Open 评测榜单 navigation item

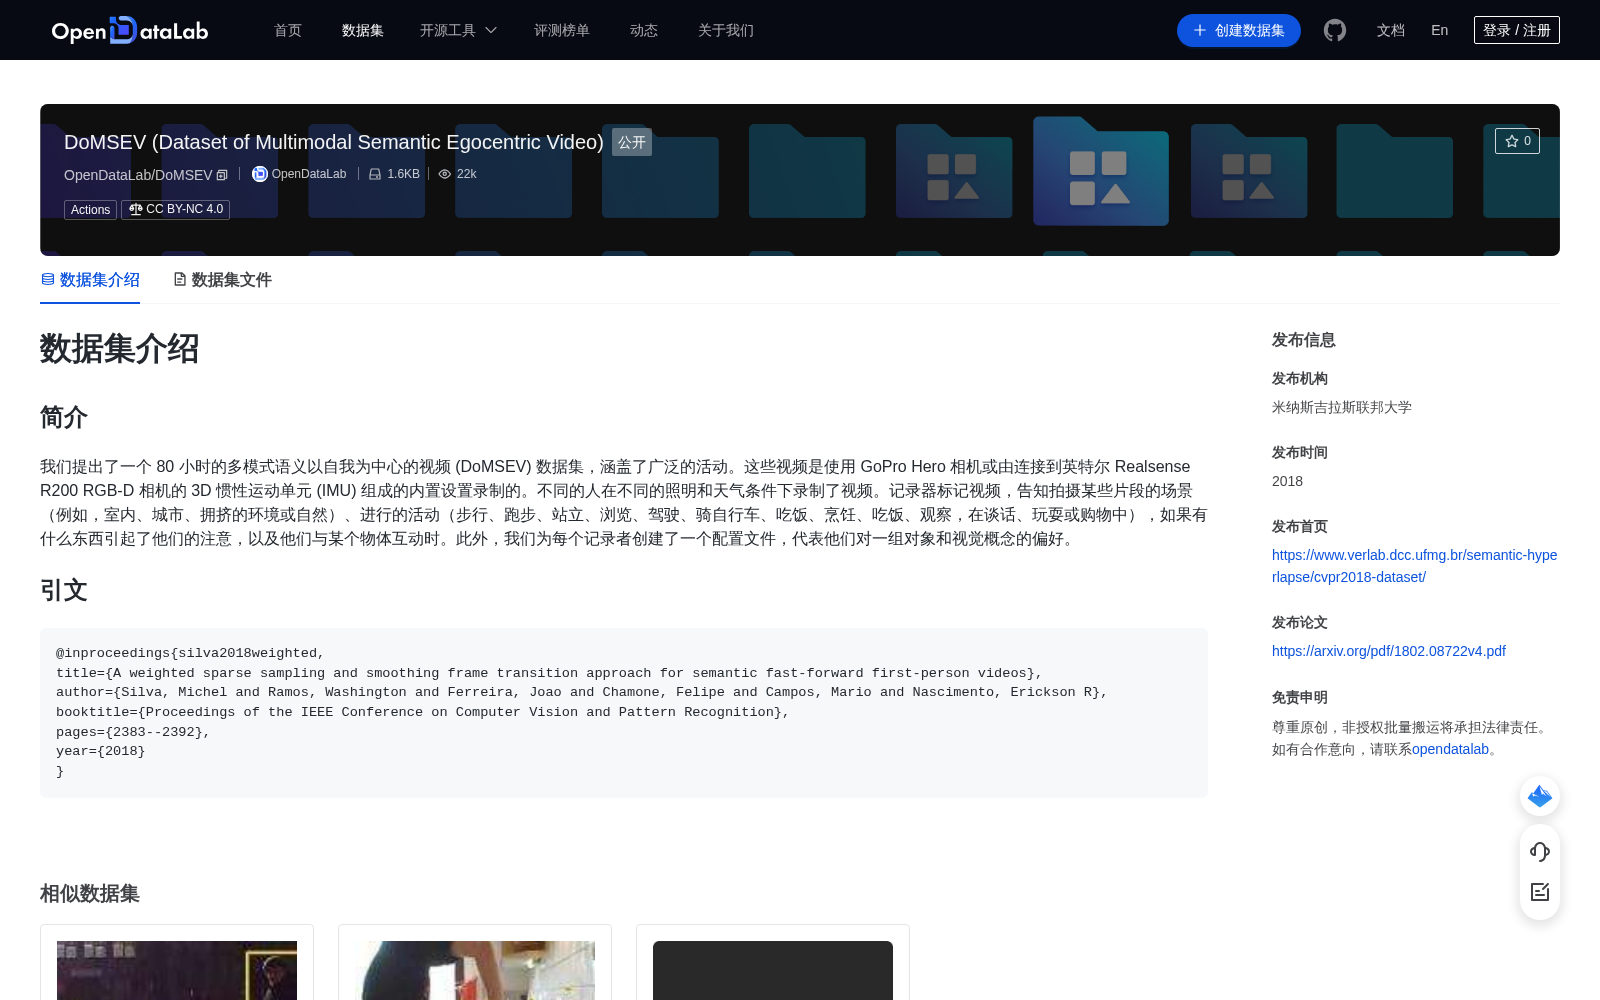562,31
